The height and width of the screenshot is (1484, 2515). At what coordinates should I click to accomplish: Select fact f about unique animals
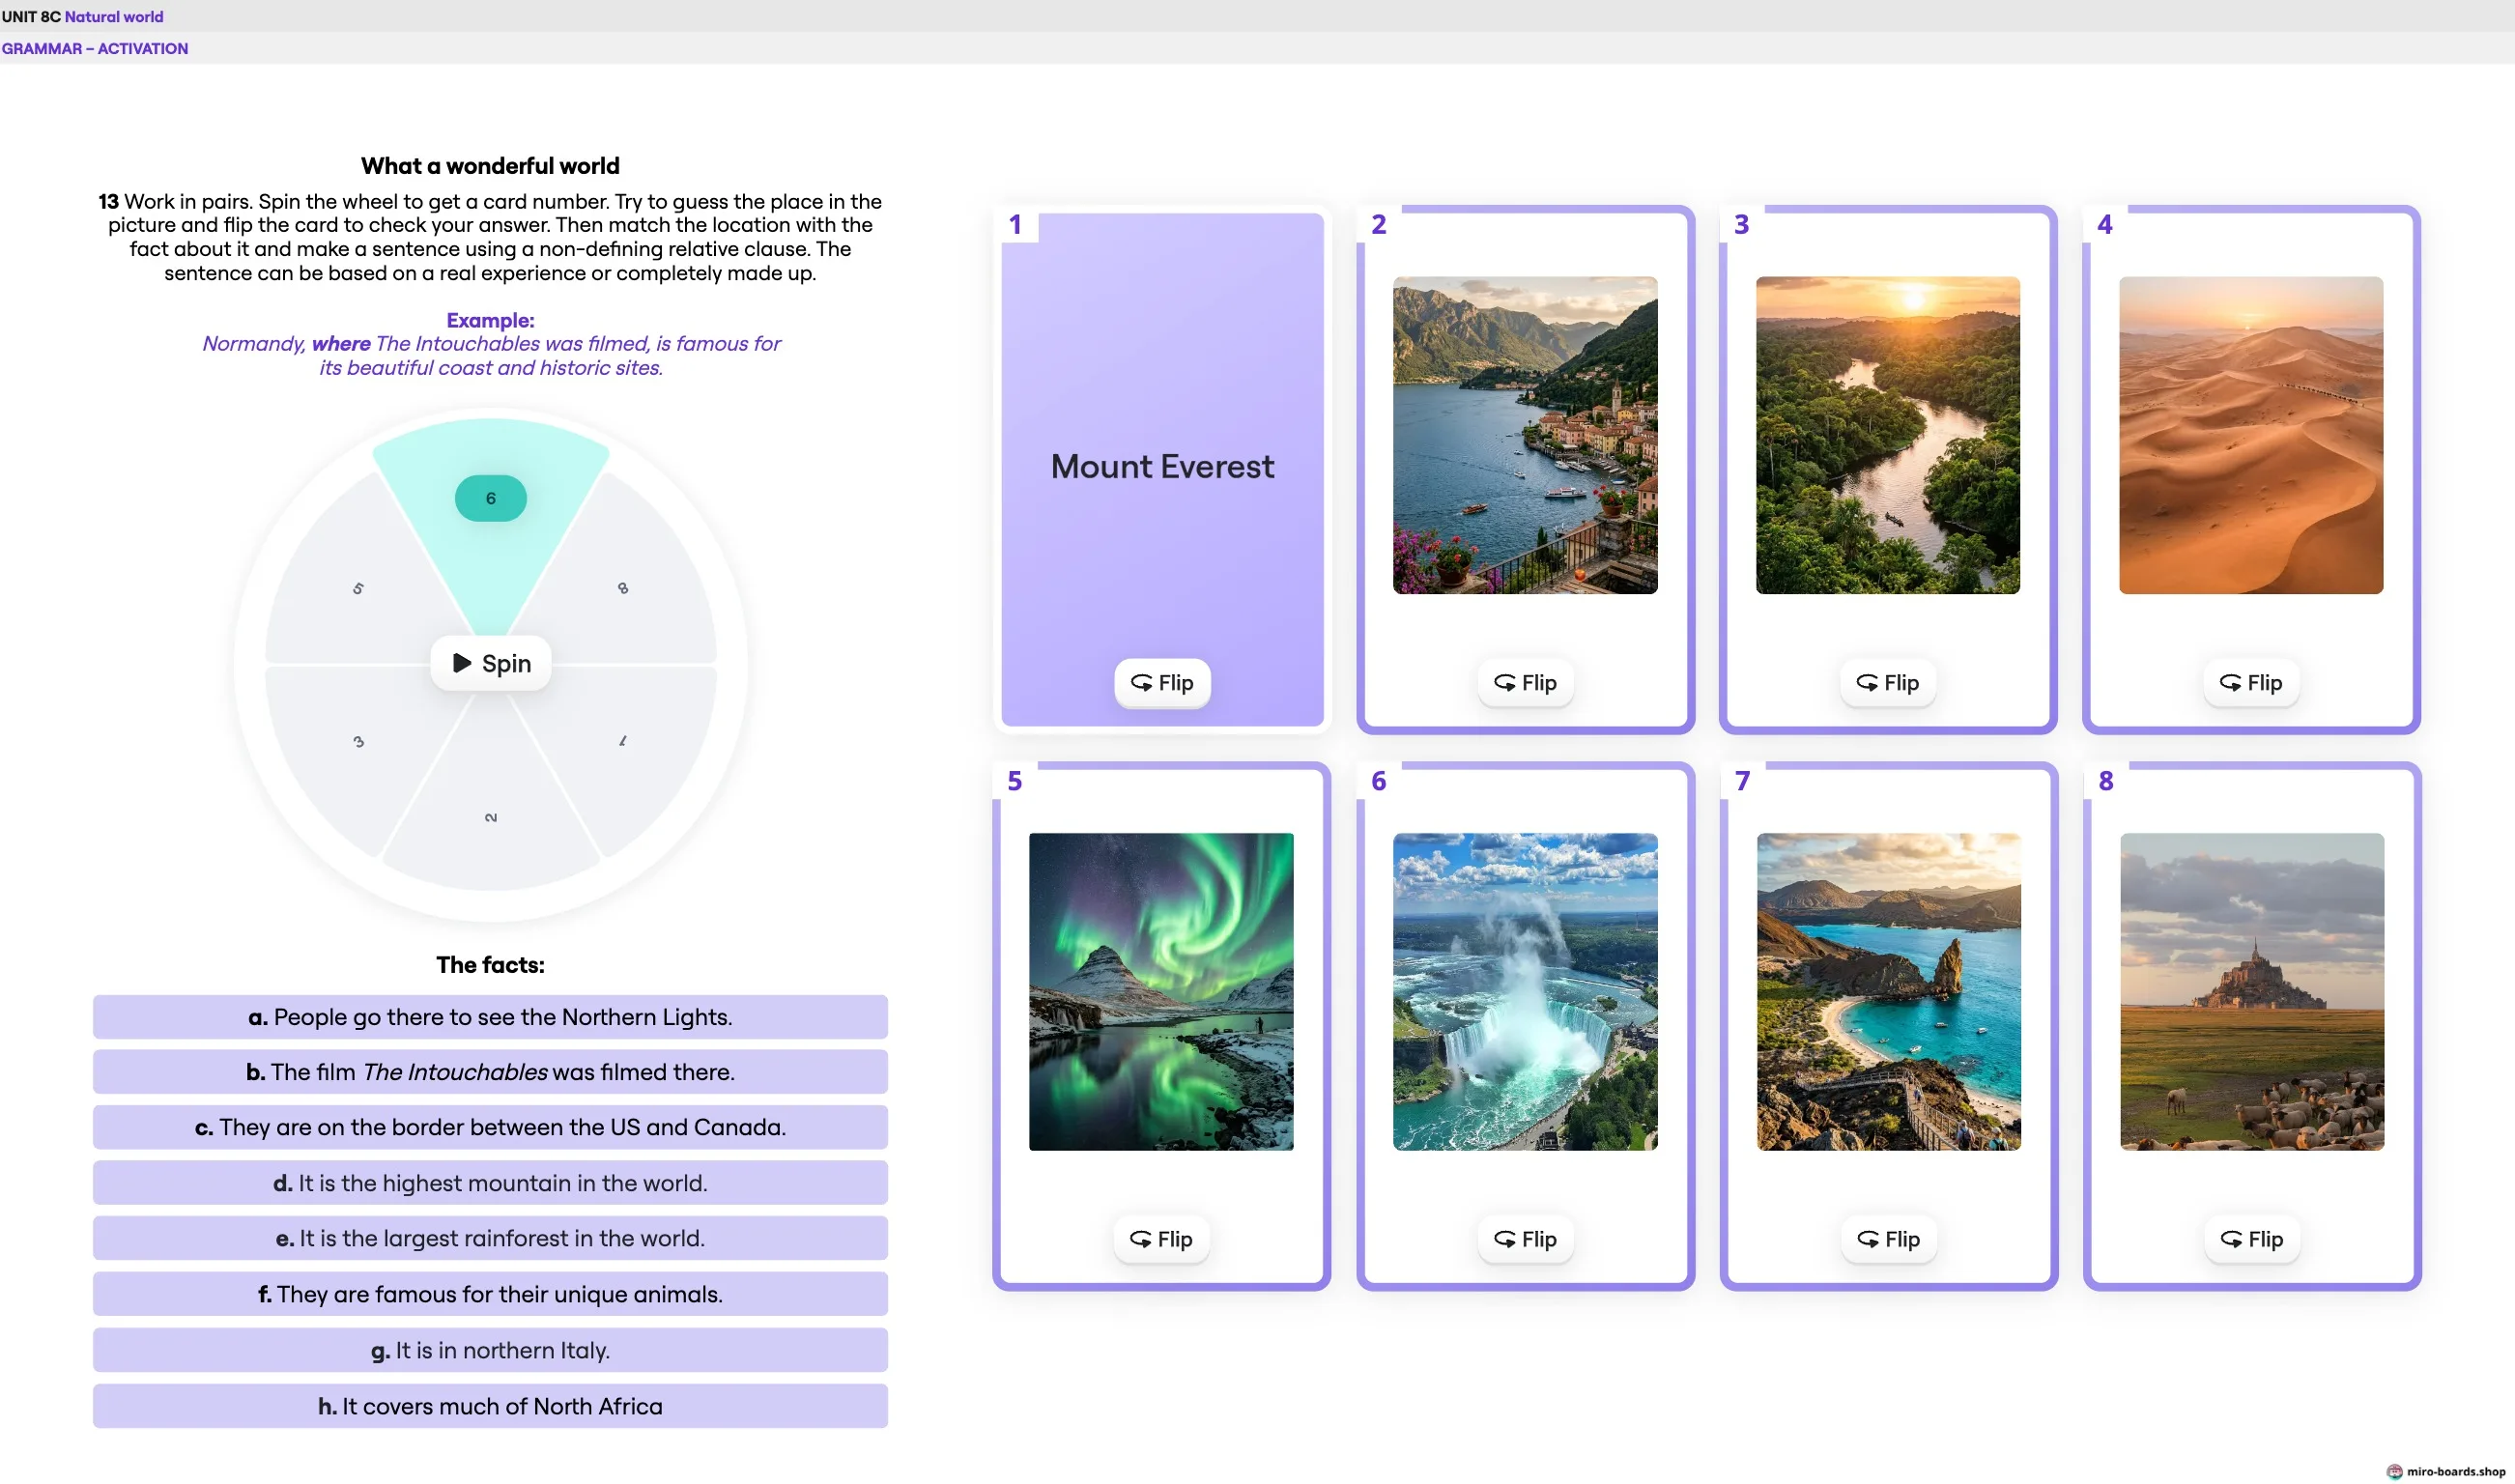(490, 1294)
